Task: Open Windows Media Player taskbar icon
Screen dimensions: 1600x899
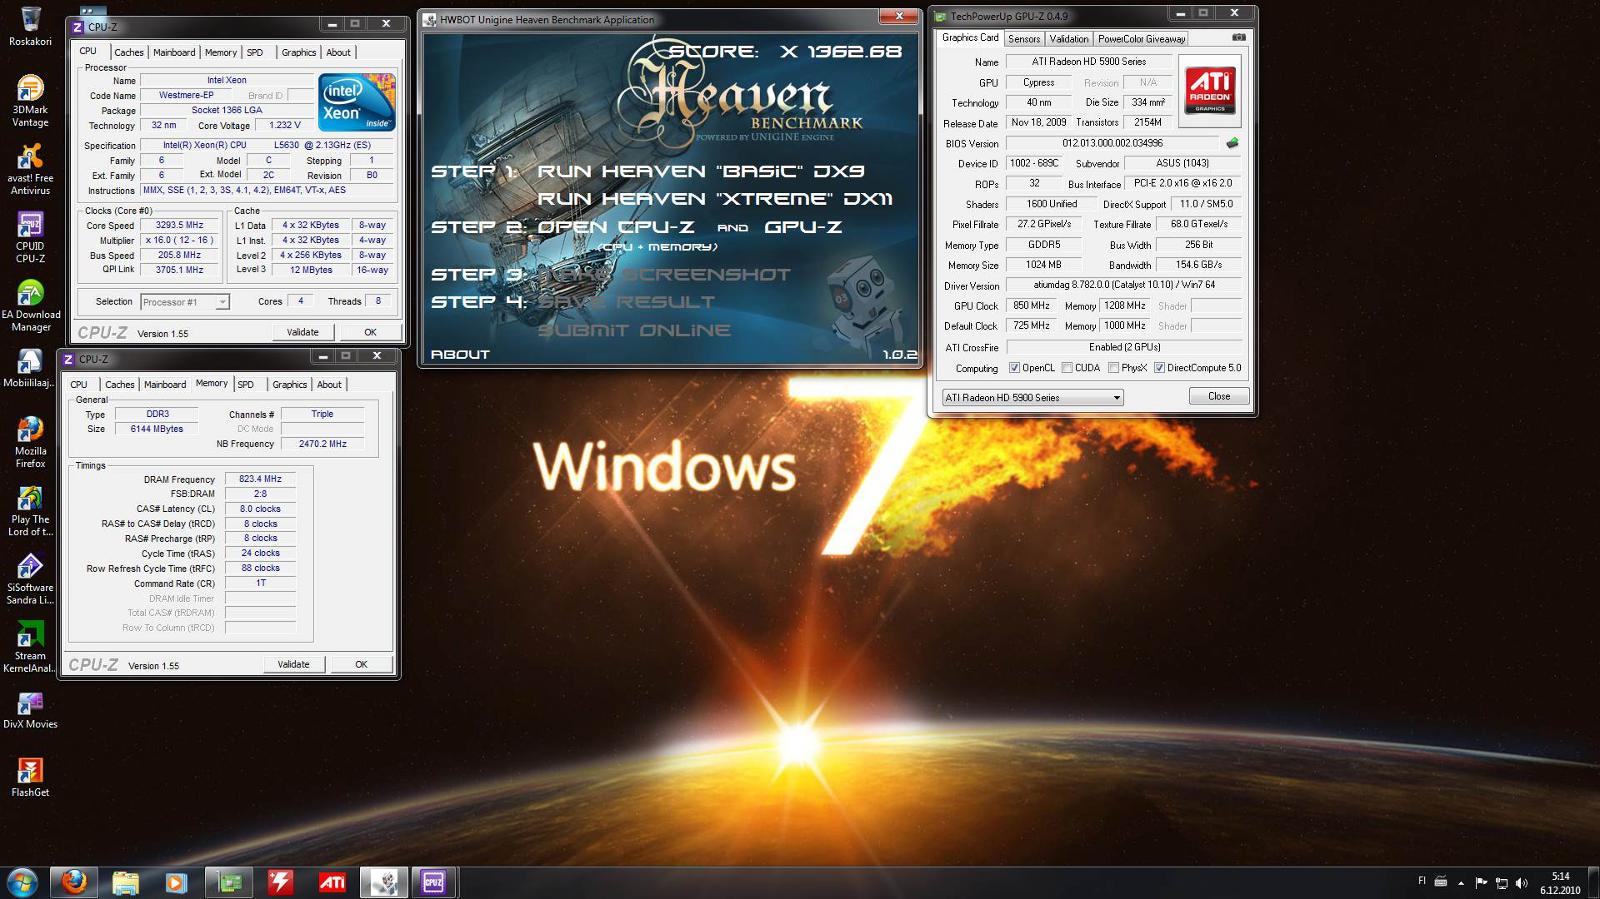Action: (x=176, y=882)
